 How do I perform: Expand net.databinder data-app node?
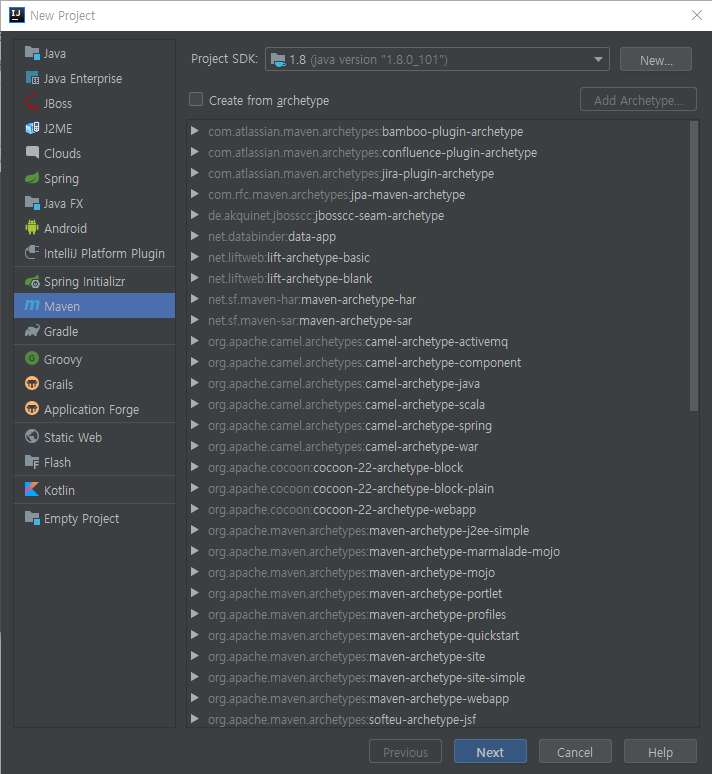click(195, 236)
